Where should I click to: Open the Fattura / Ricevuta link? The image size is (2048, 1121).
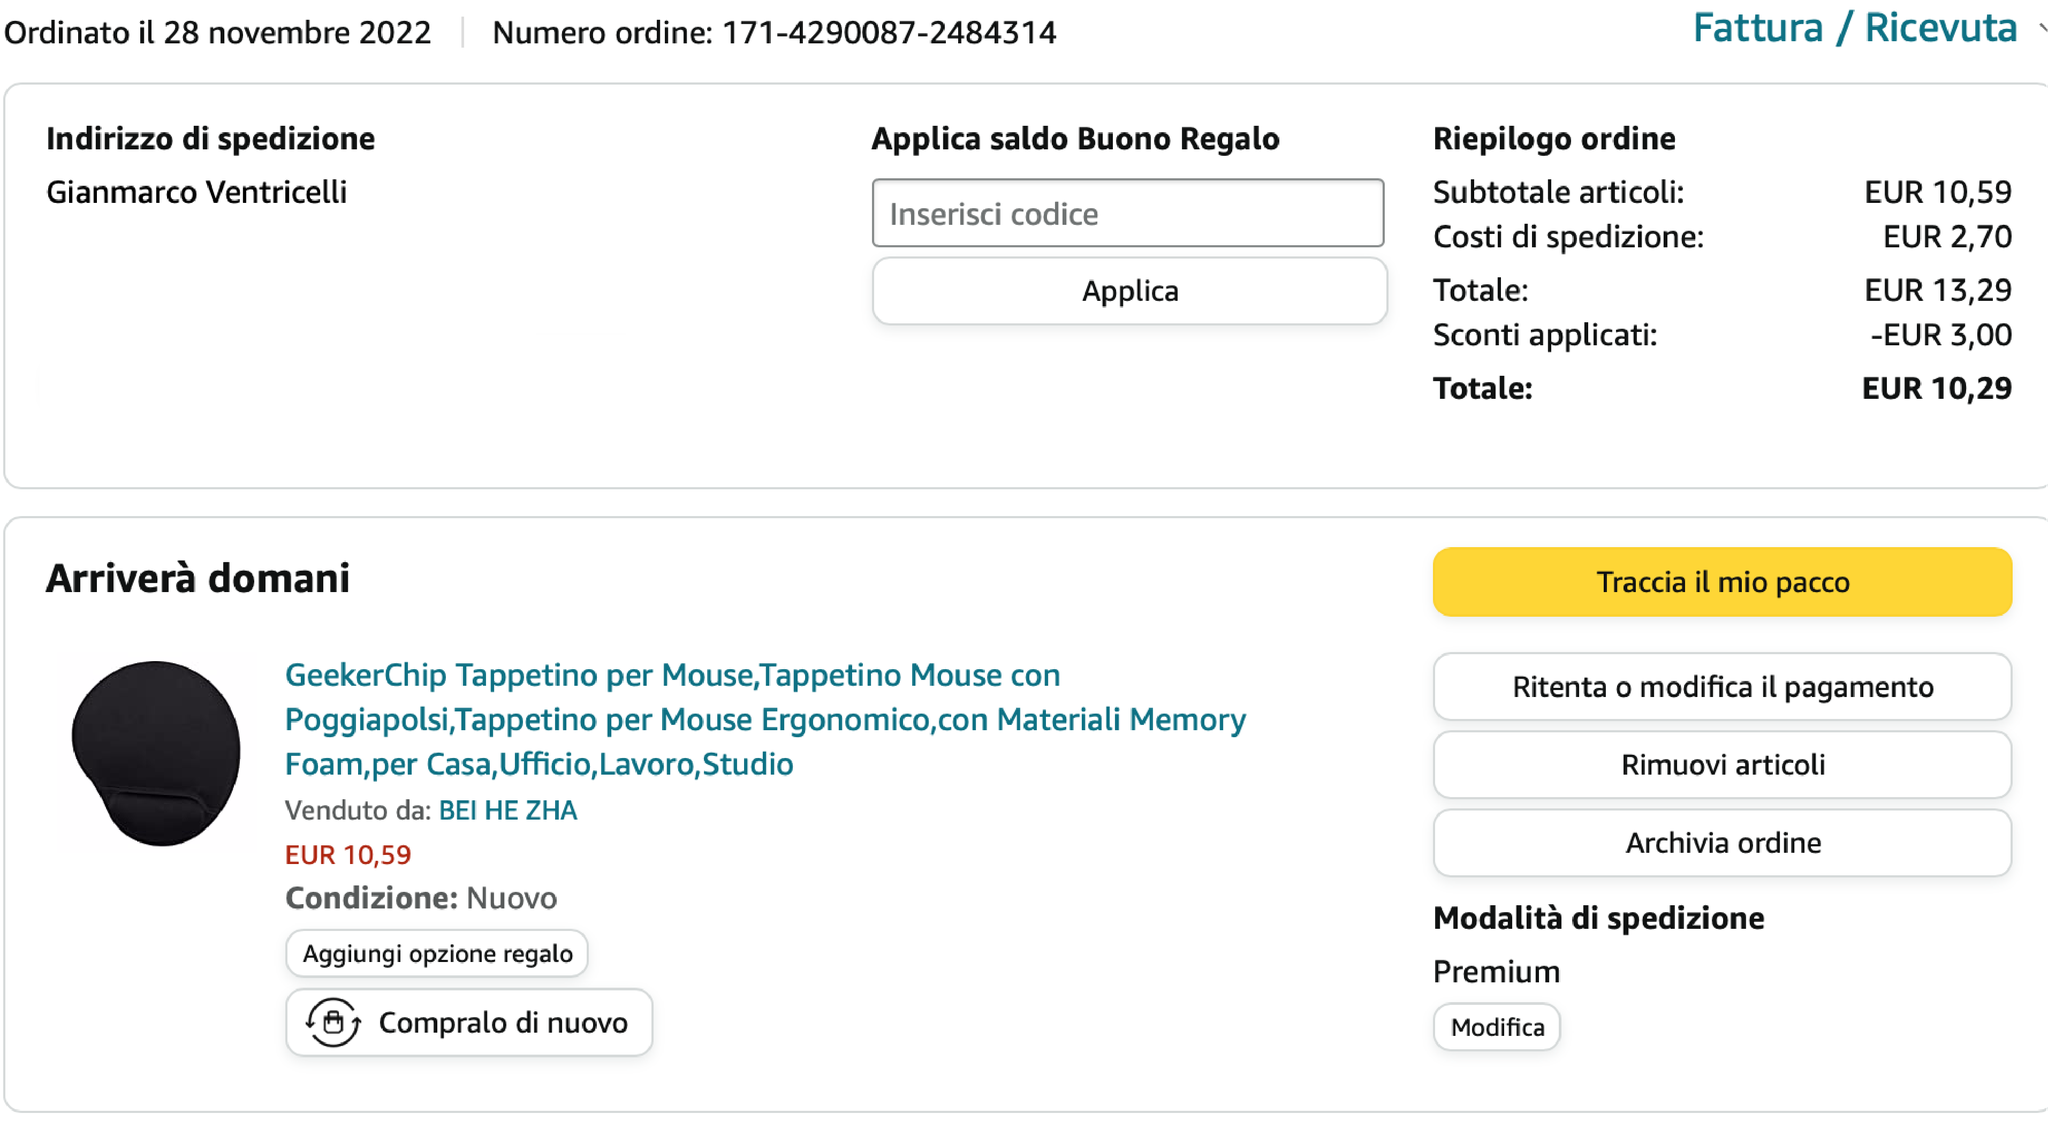(x=1854, y=29)
